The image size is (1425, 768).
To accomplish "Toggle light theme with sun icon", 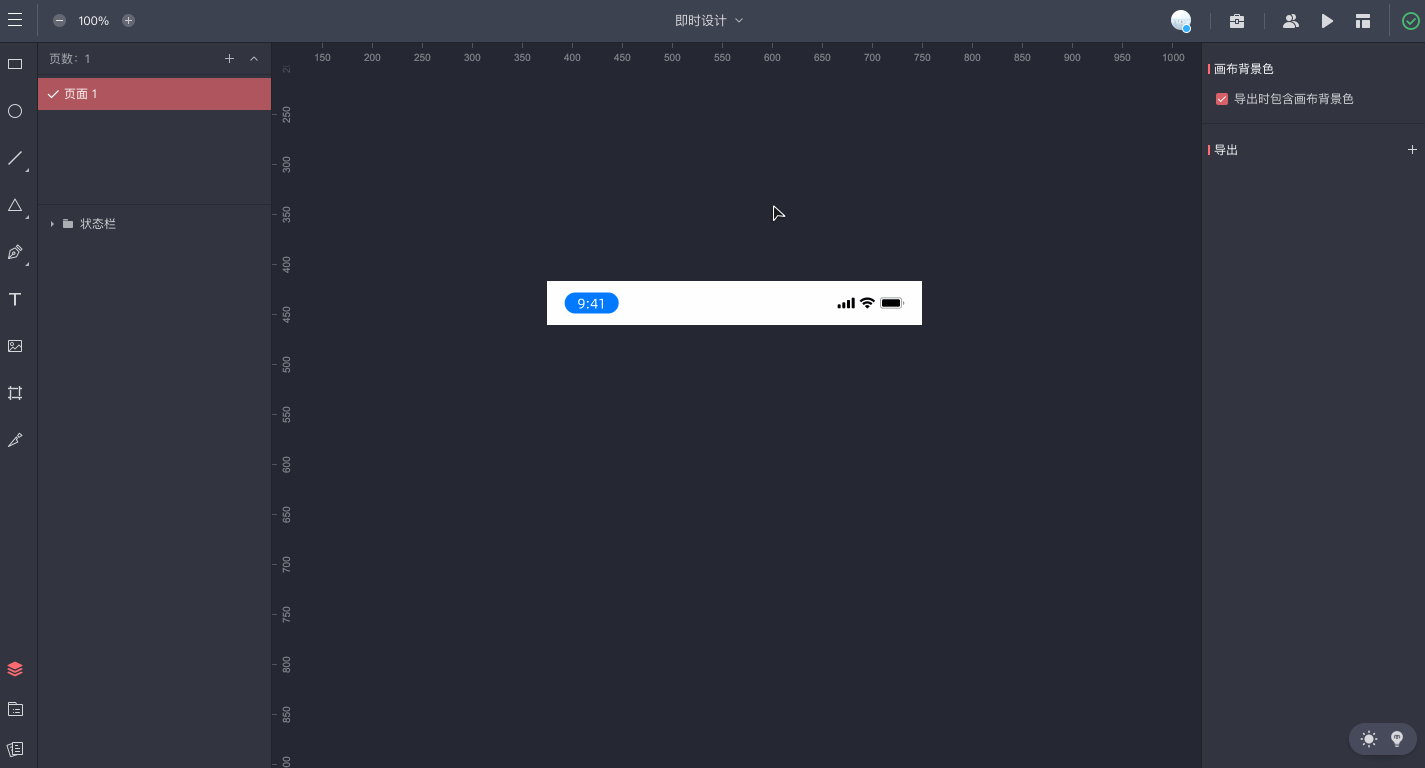I will click(x=1369, y=739).
